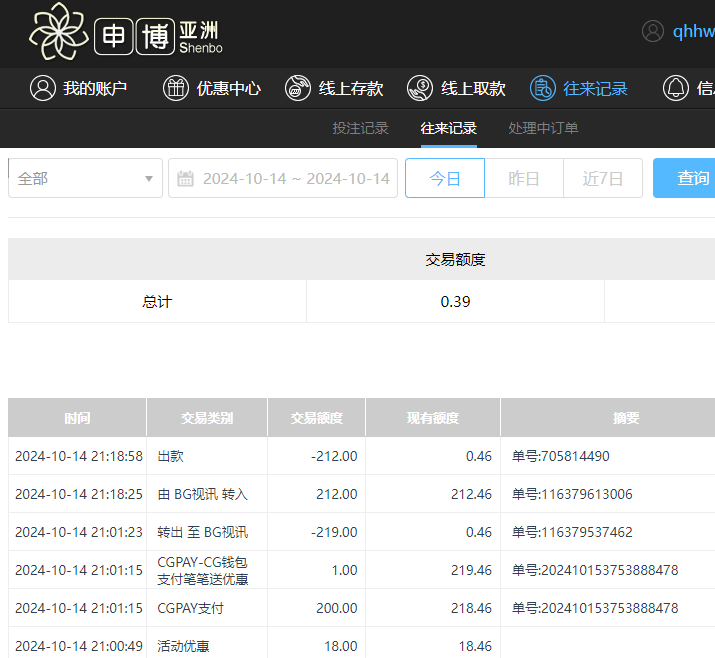Switch to the 投注记录 tab
This screenshot has height=658, width=715.
360,128
